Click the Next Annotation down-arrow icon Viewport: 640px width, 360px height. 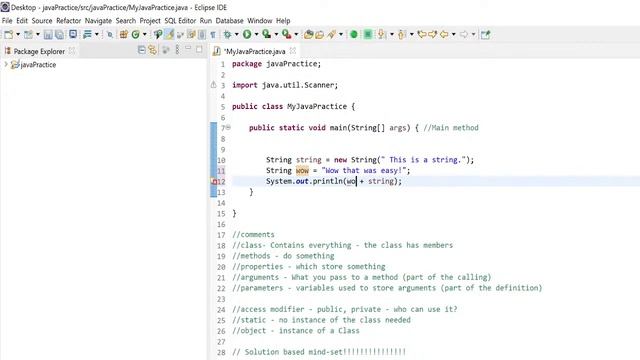pos(382,35)
